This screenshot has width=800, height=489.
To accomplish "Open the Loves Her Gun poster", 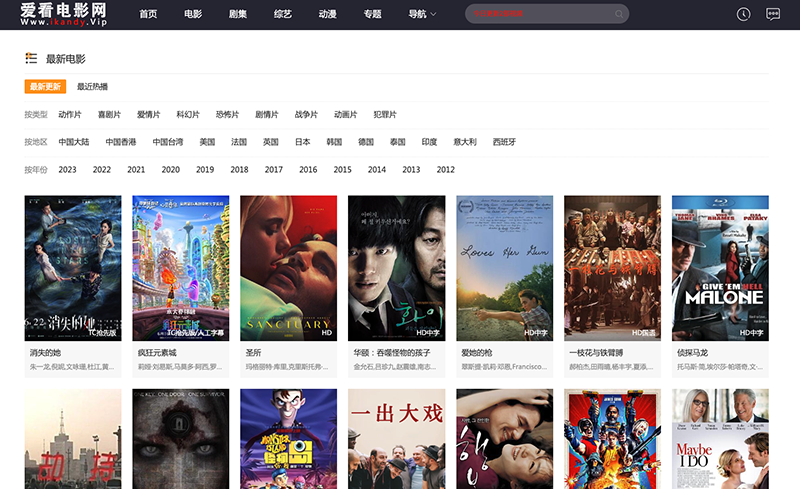I will tap(505, 268).
